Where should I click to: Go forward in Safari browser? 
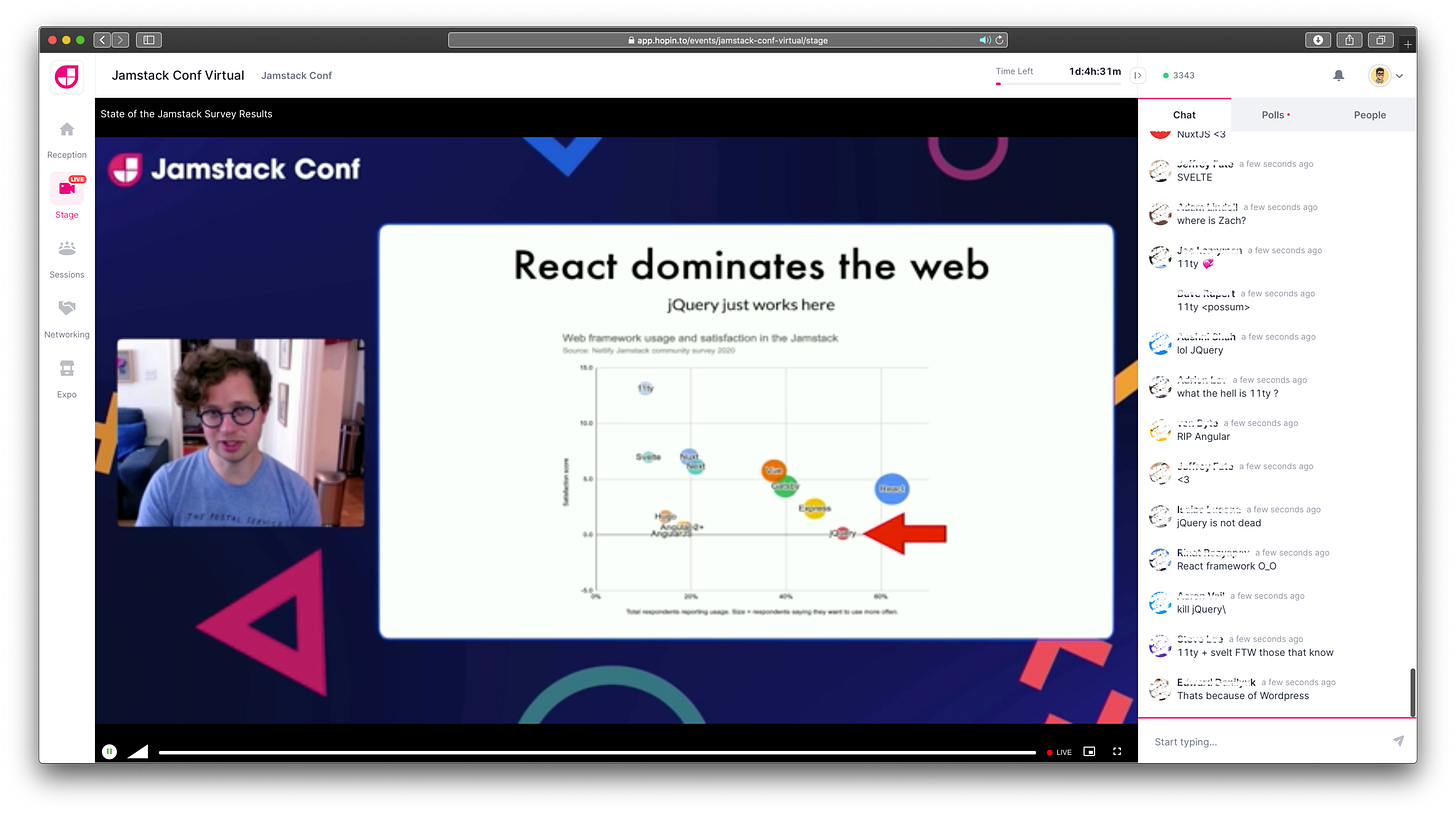120,40
